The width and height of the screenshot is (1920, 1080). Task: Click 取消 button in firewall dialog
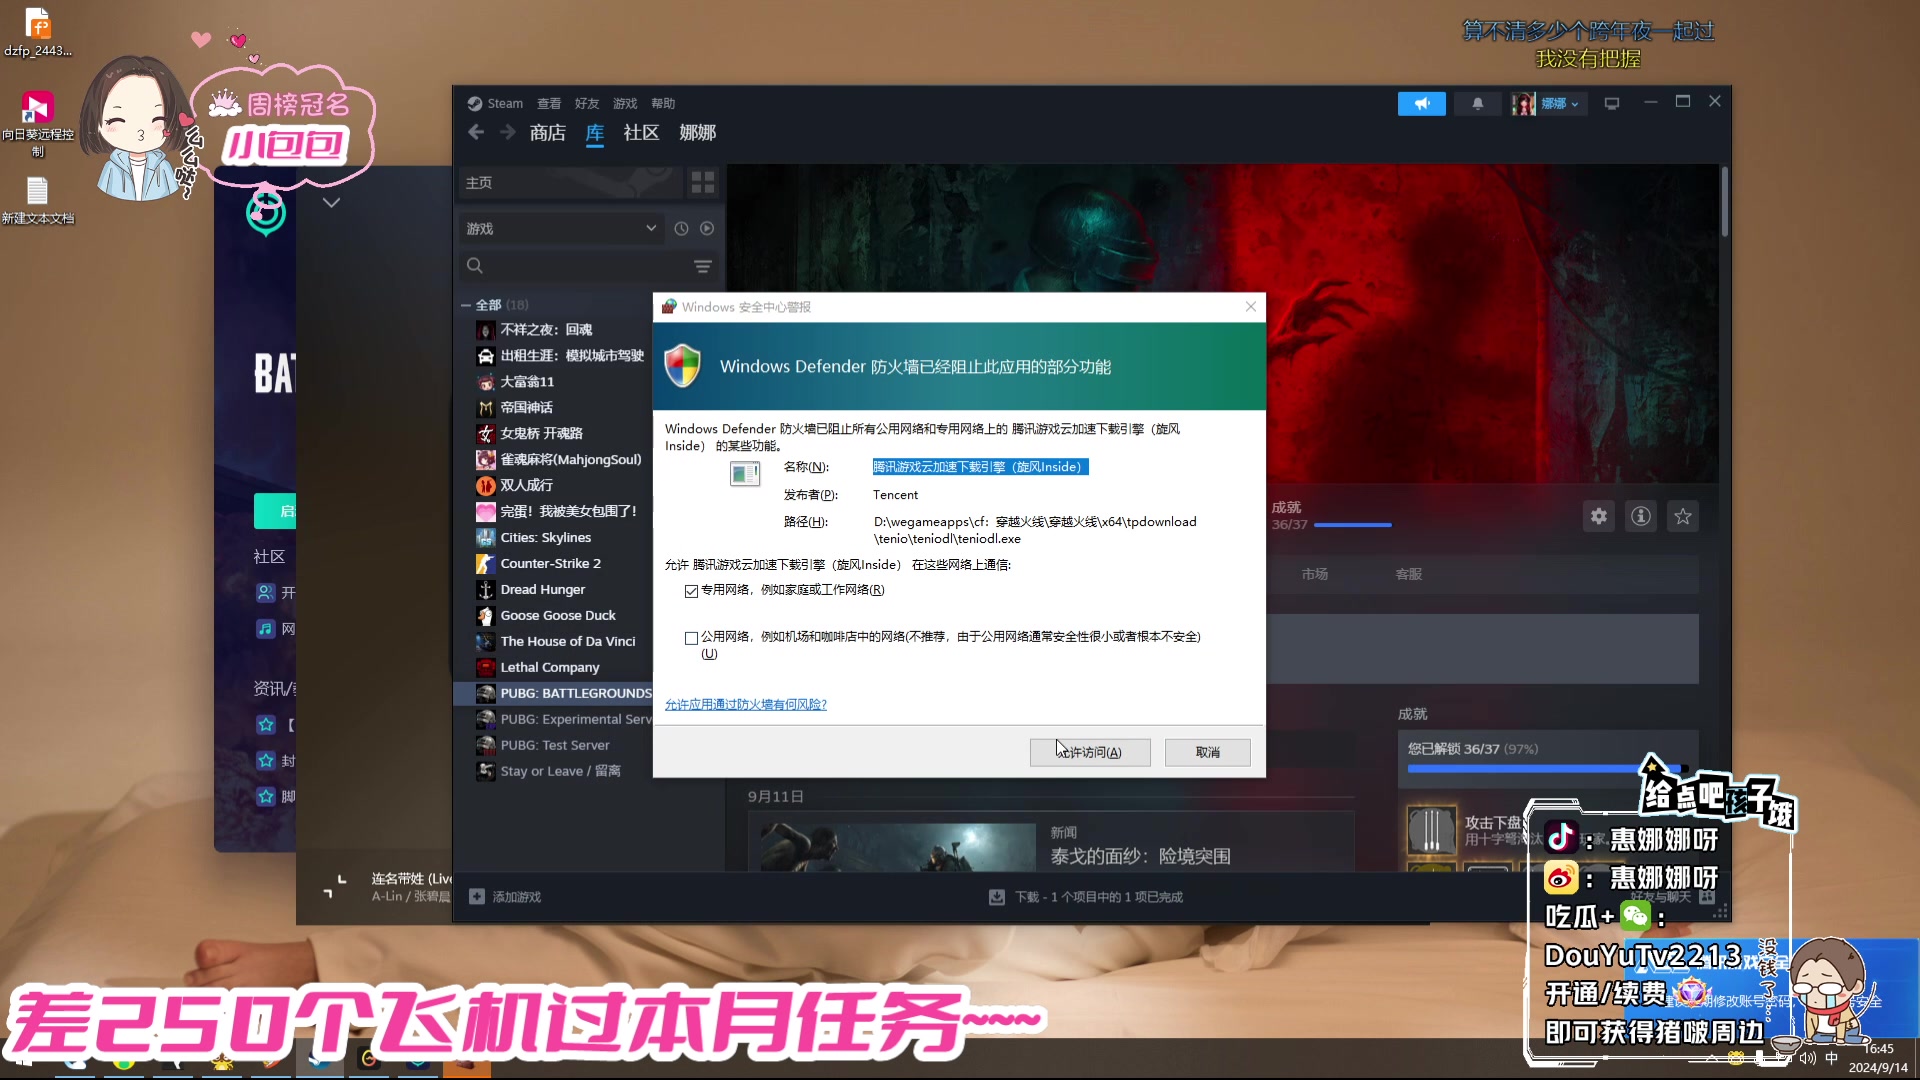coord(1208,752)
